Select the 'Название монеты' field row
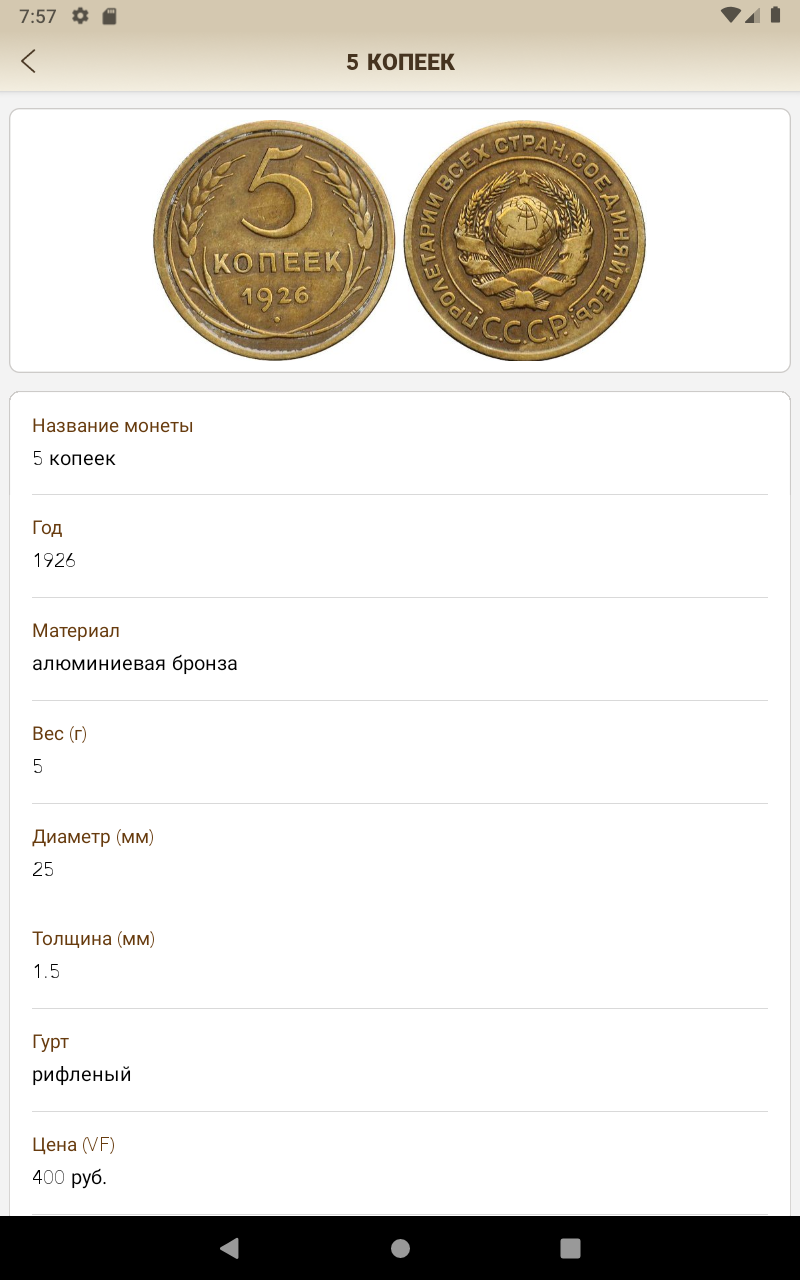 point(400,442)
